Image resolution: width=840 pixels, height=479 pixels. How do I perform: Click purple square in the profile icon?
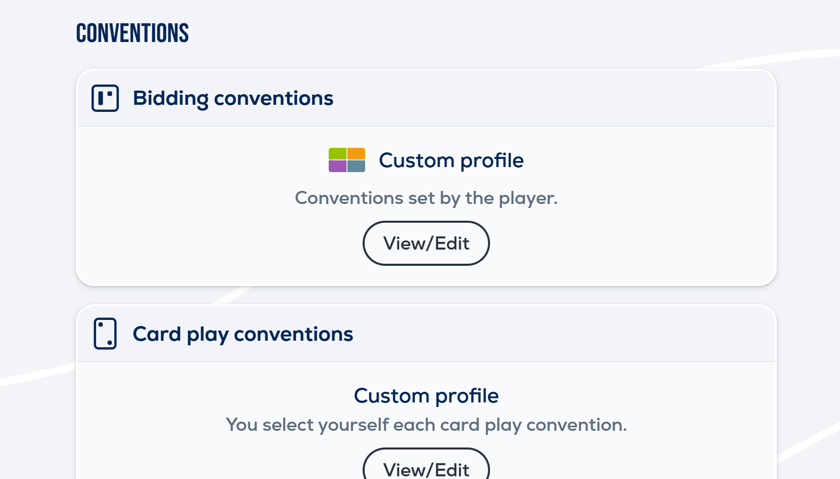coord(338,166)
